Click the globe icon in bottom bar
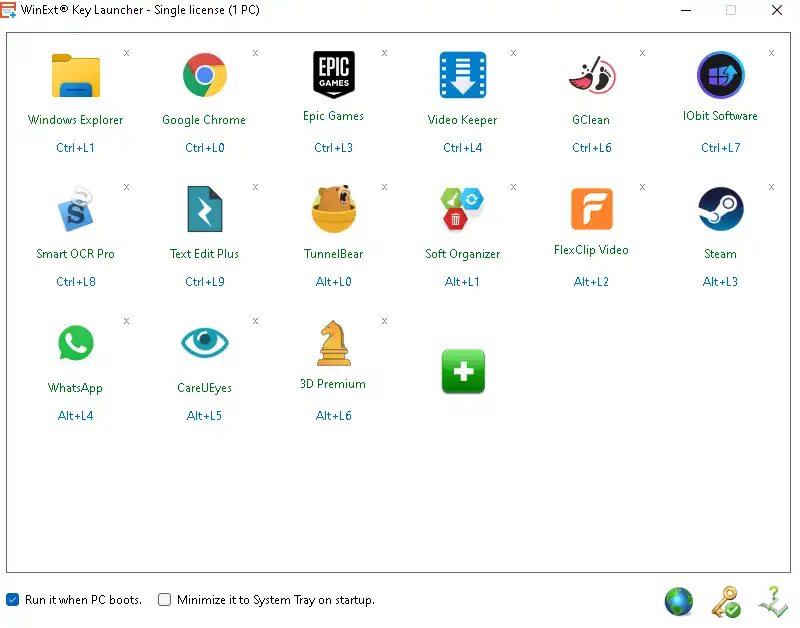Image resolution: width=800 pixels, height=628 pixels. [x=679, y=601]
